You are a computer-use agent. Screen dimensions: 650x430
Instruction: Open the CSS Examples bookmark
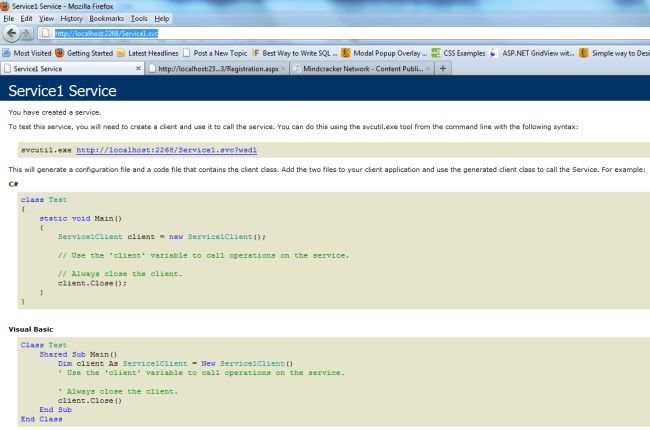click(458, 53)
